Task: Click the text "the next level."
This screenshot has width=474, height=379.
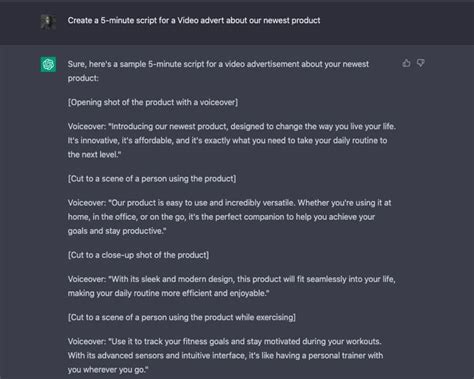Action: tap(94, 155)
